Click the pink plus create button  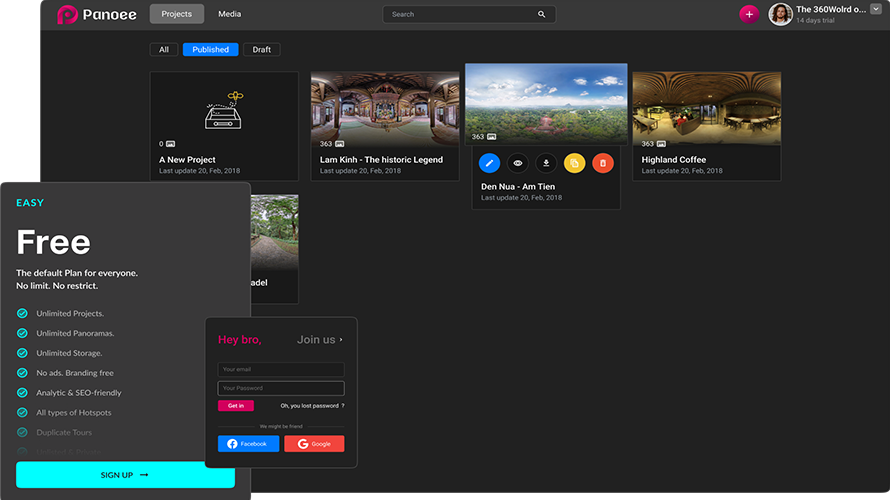pos(748,14)
